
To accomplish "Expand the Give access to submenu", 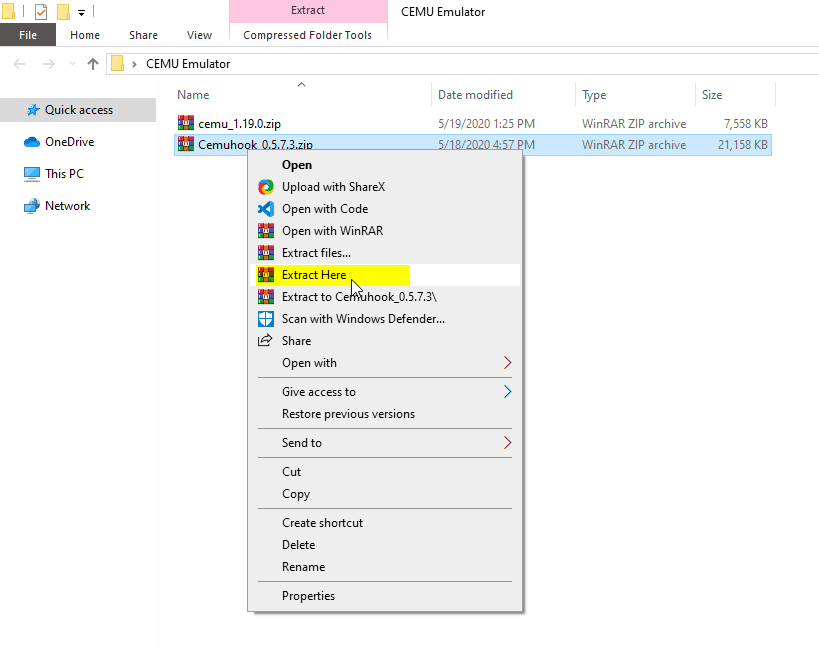I will pos(507,392).
